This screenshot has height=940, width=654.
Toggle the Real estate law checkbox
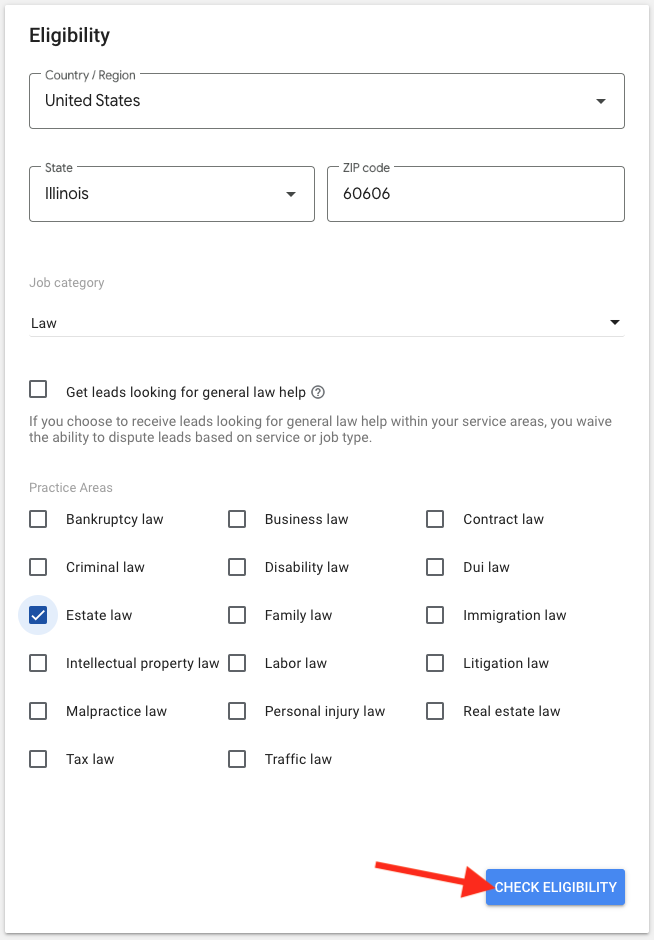pyautogui.click(x=435, y=711)
